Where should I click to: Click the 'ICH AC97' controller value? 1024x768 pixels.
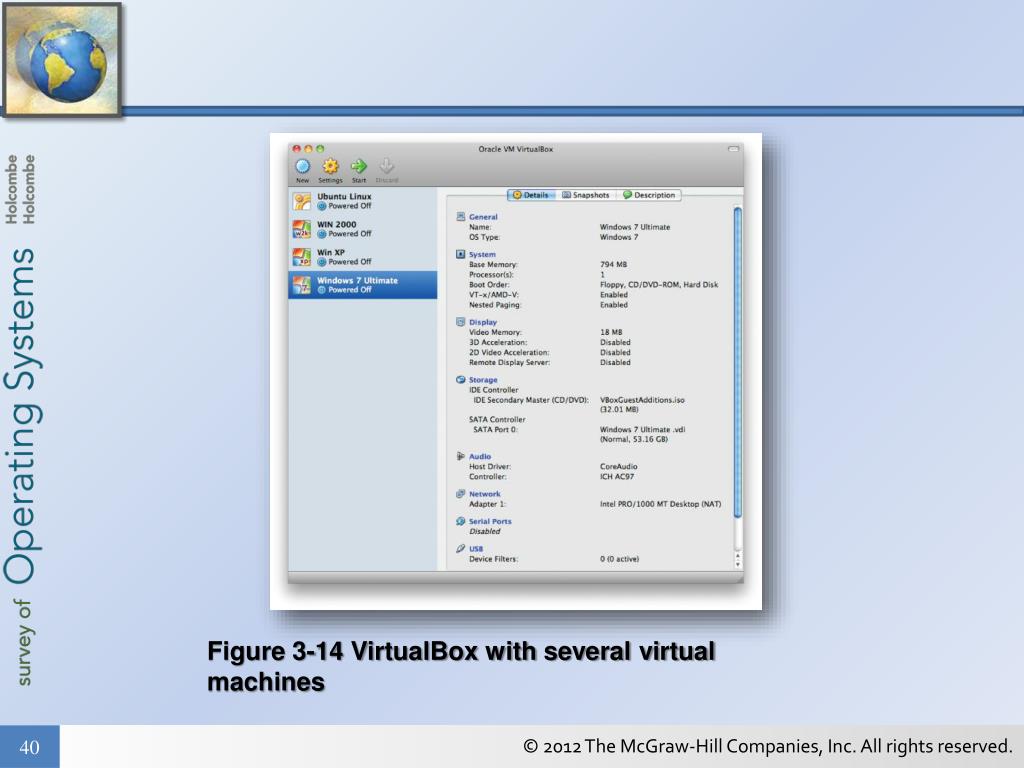[616, 477]
